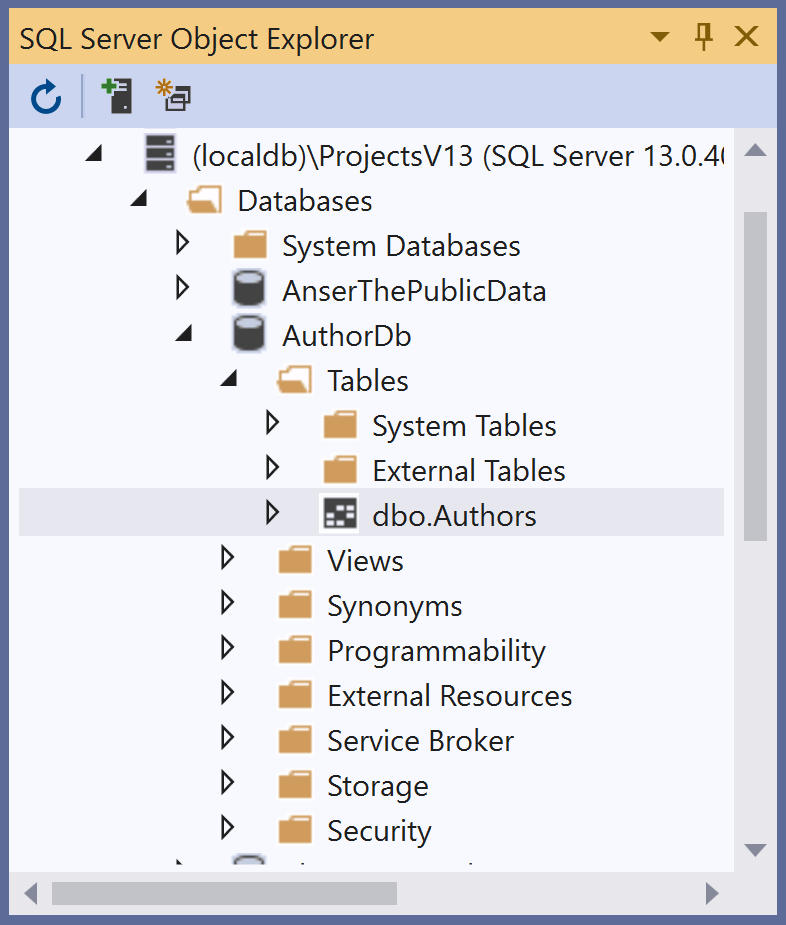Screen dimensions: 786x925
Task: Click the (localdb)\ProjectsV13 server icon
Action: (160, 153)
